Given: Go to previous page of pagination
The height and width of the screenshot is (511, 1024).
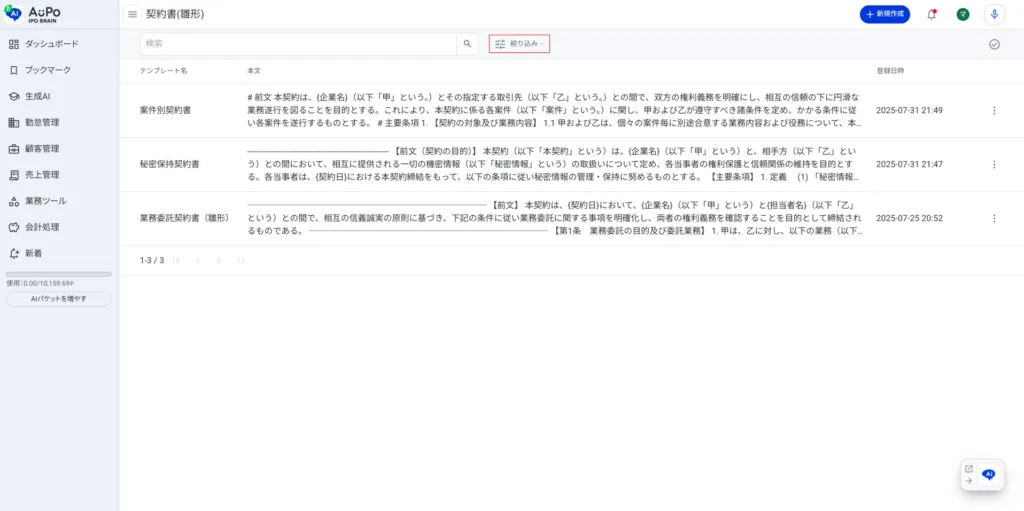Looking at the screenshot, I should pyautogui.click(x=197, y=260).
